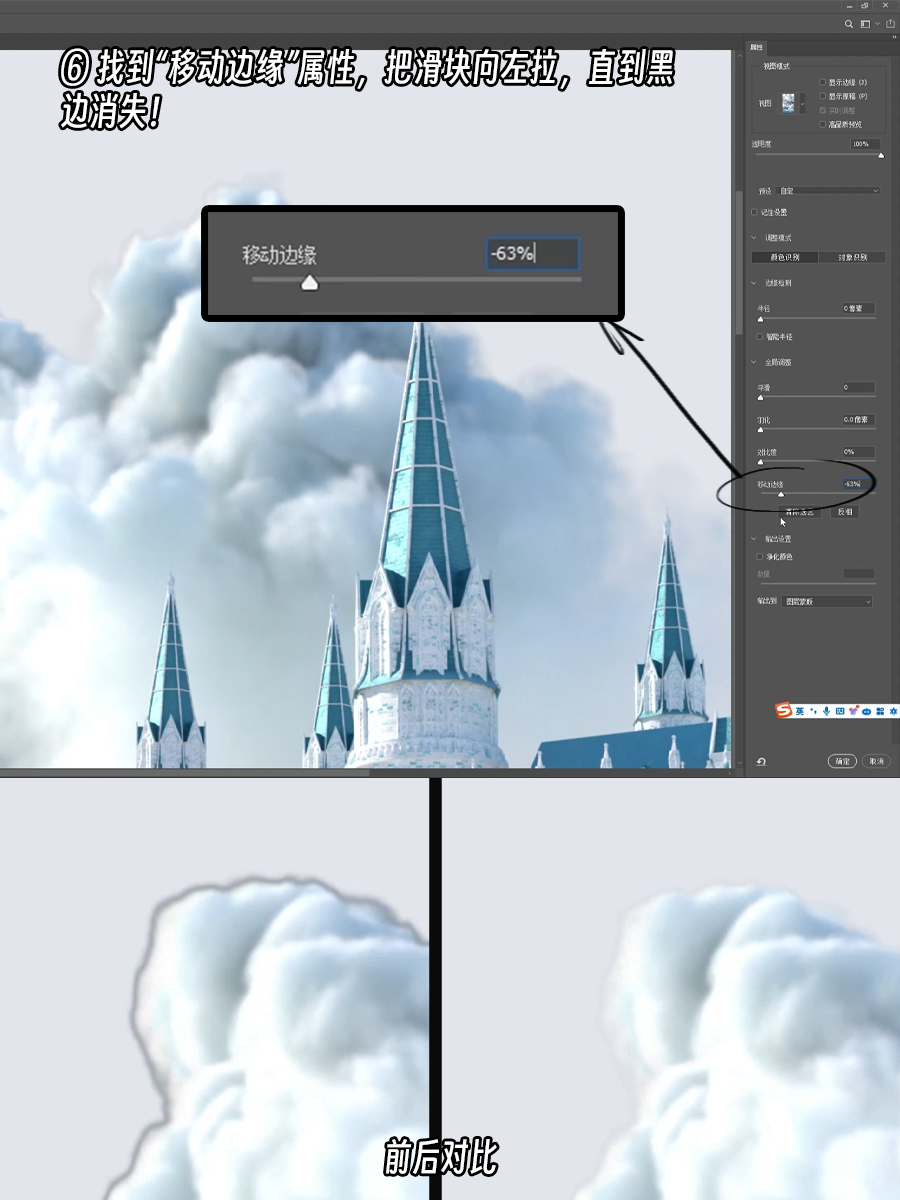Click the 羽化 slider handle
Screen dimensions: 900x1200
(x=761, y=430)
